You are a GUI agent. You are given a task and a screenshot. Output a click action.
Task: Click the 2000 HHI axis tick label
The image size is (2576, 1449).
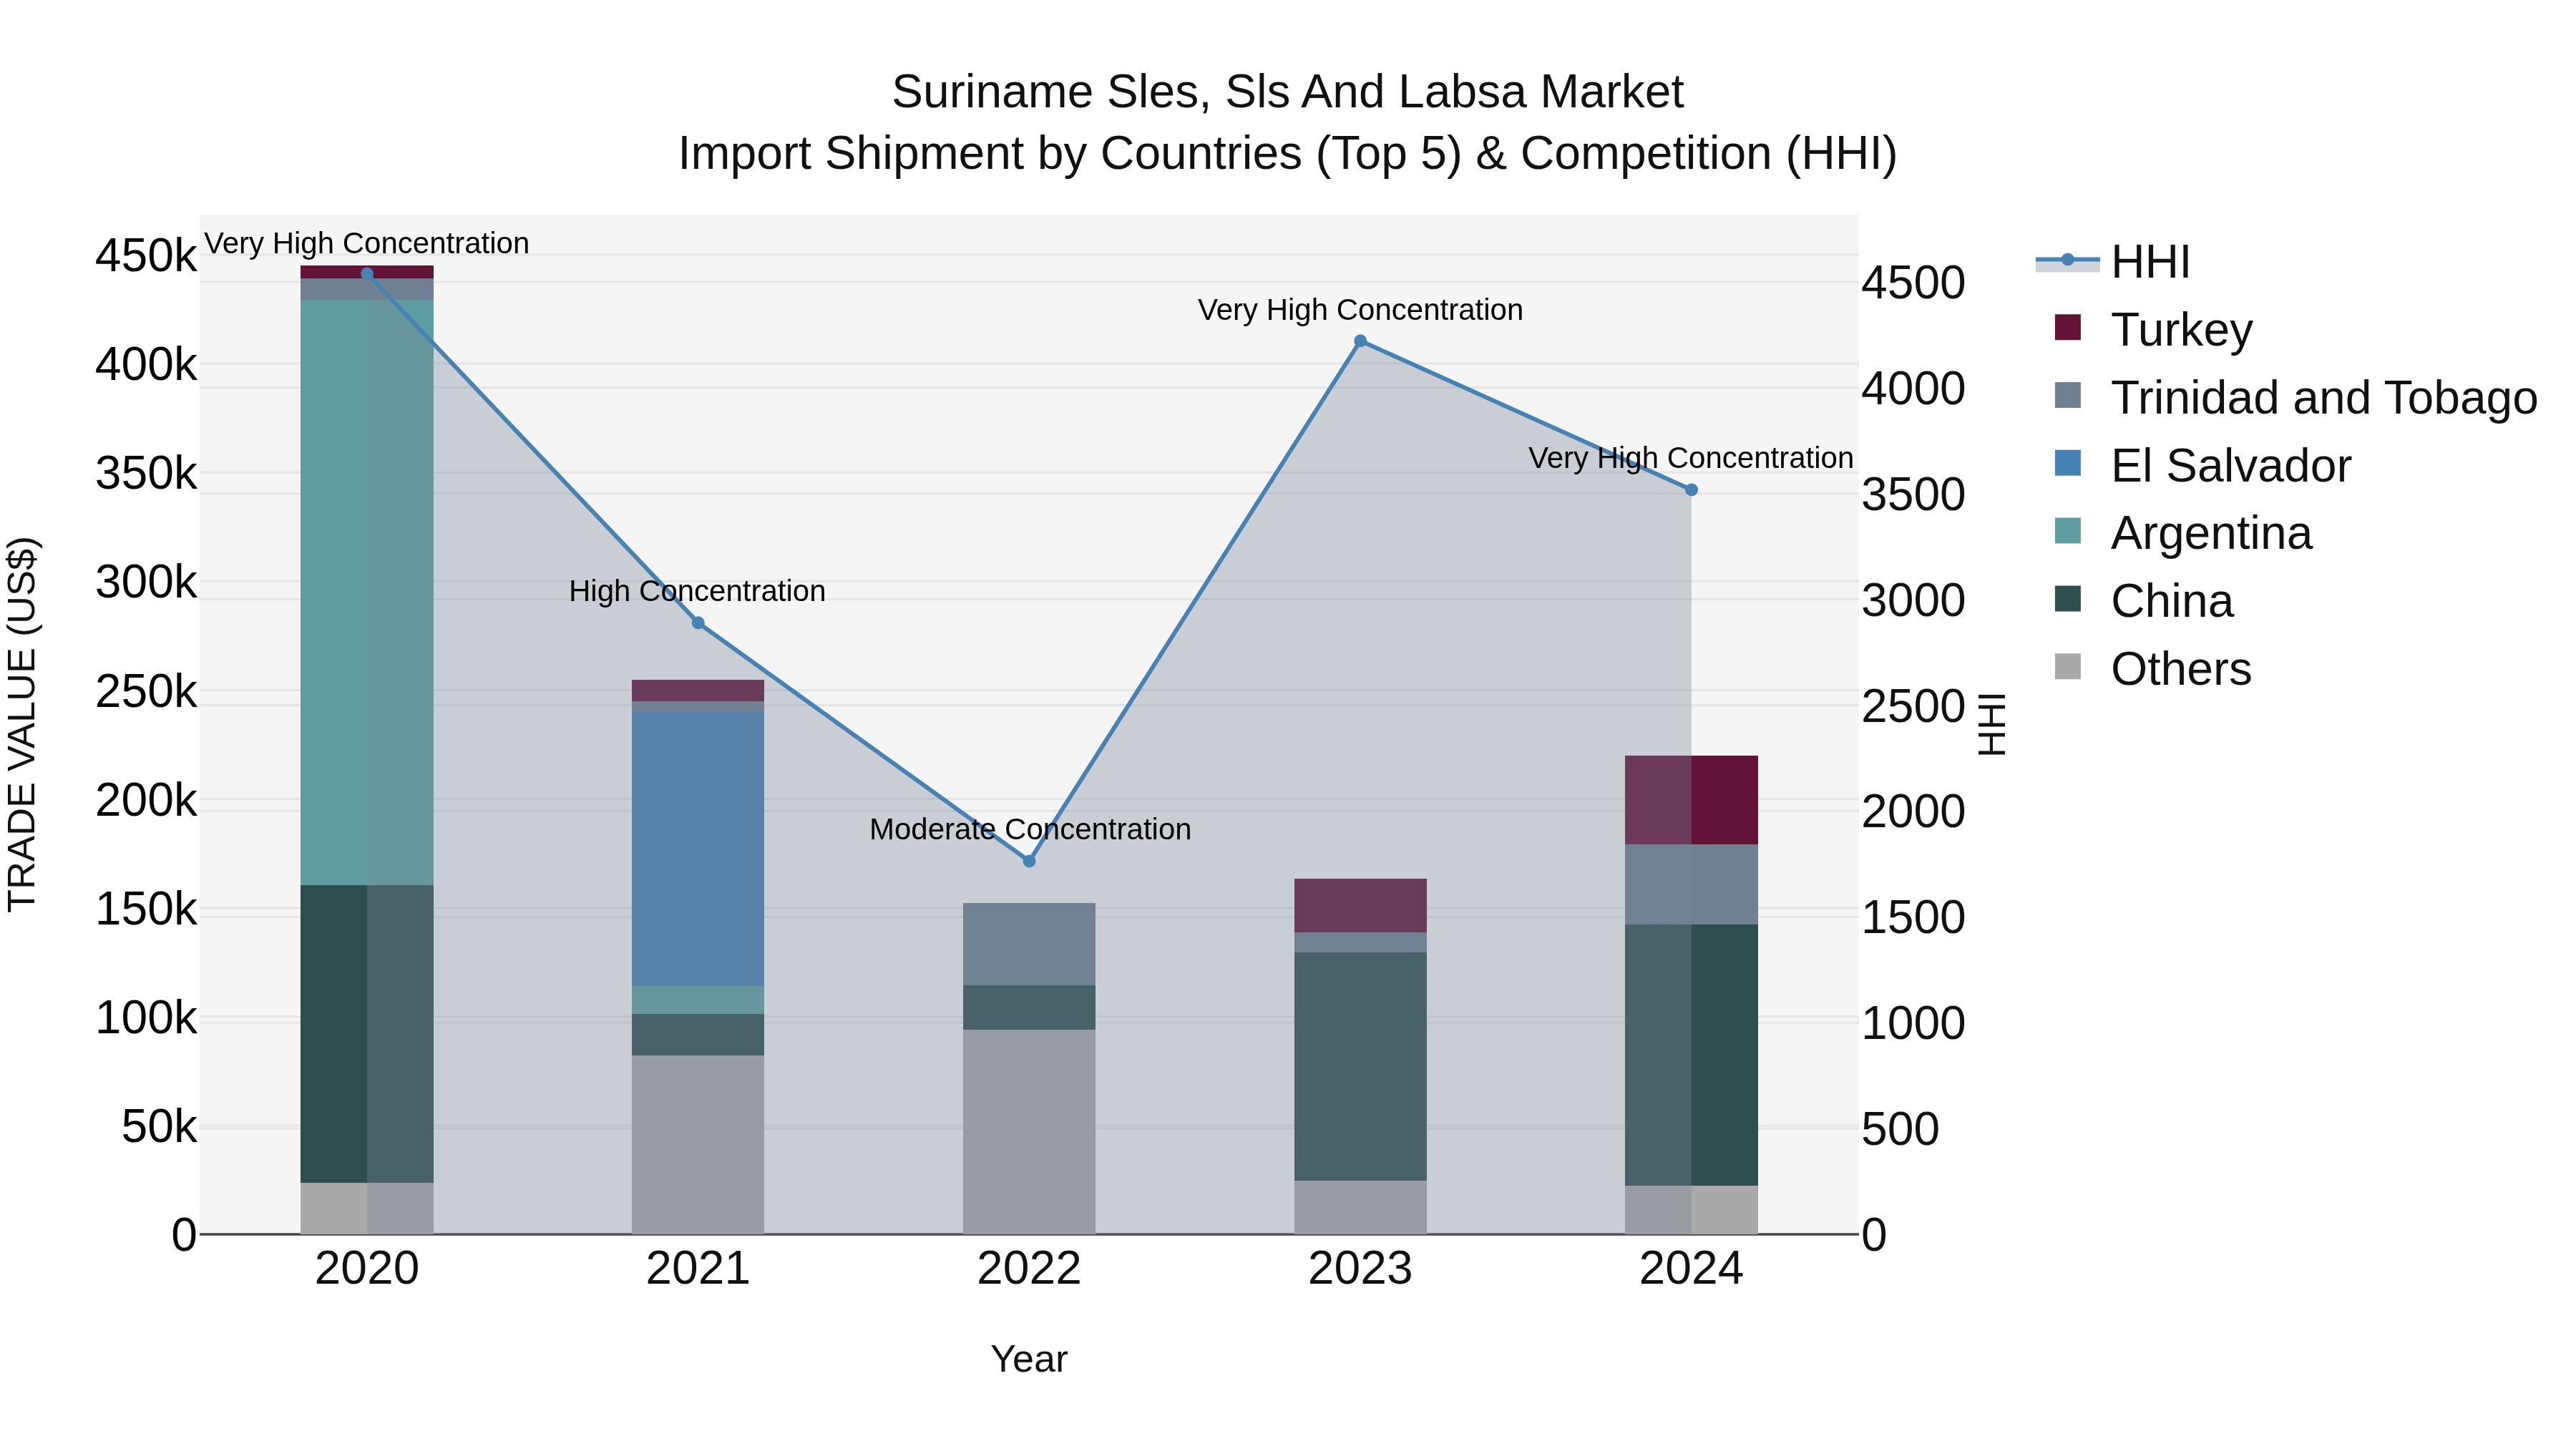[x=1913, y=811]
